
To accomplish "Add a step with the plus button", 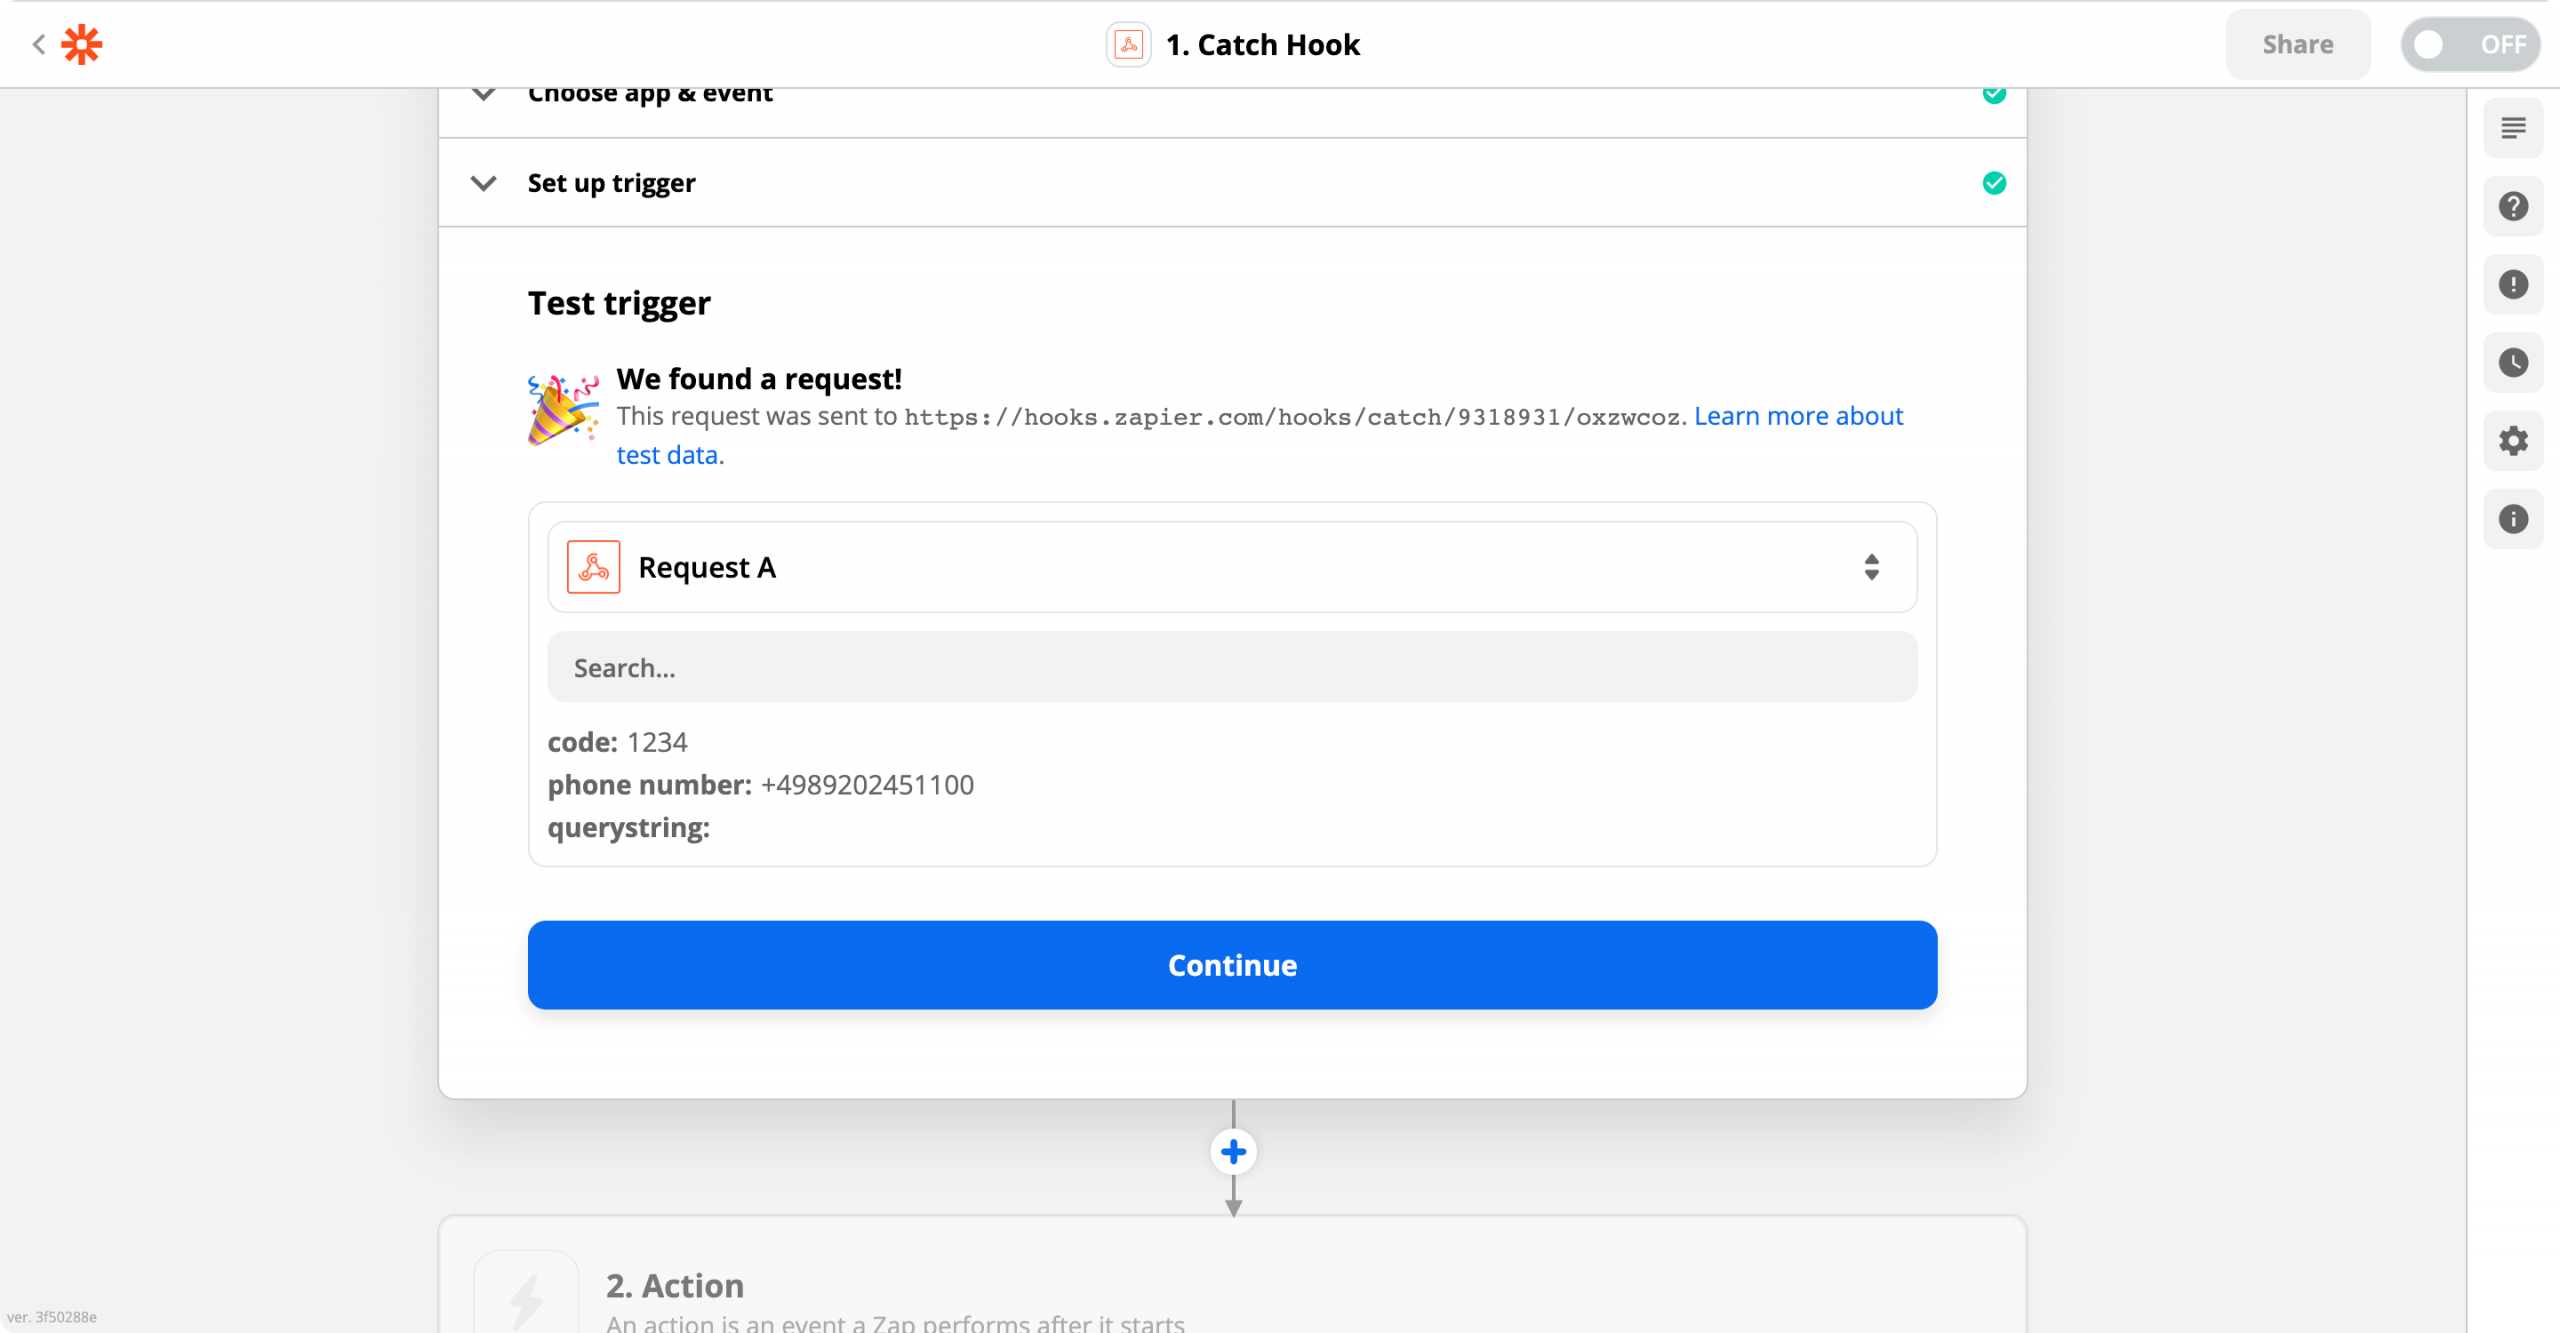I will tap(1233, 1152).
